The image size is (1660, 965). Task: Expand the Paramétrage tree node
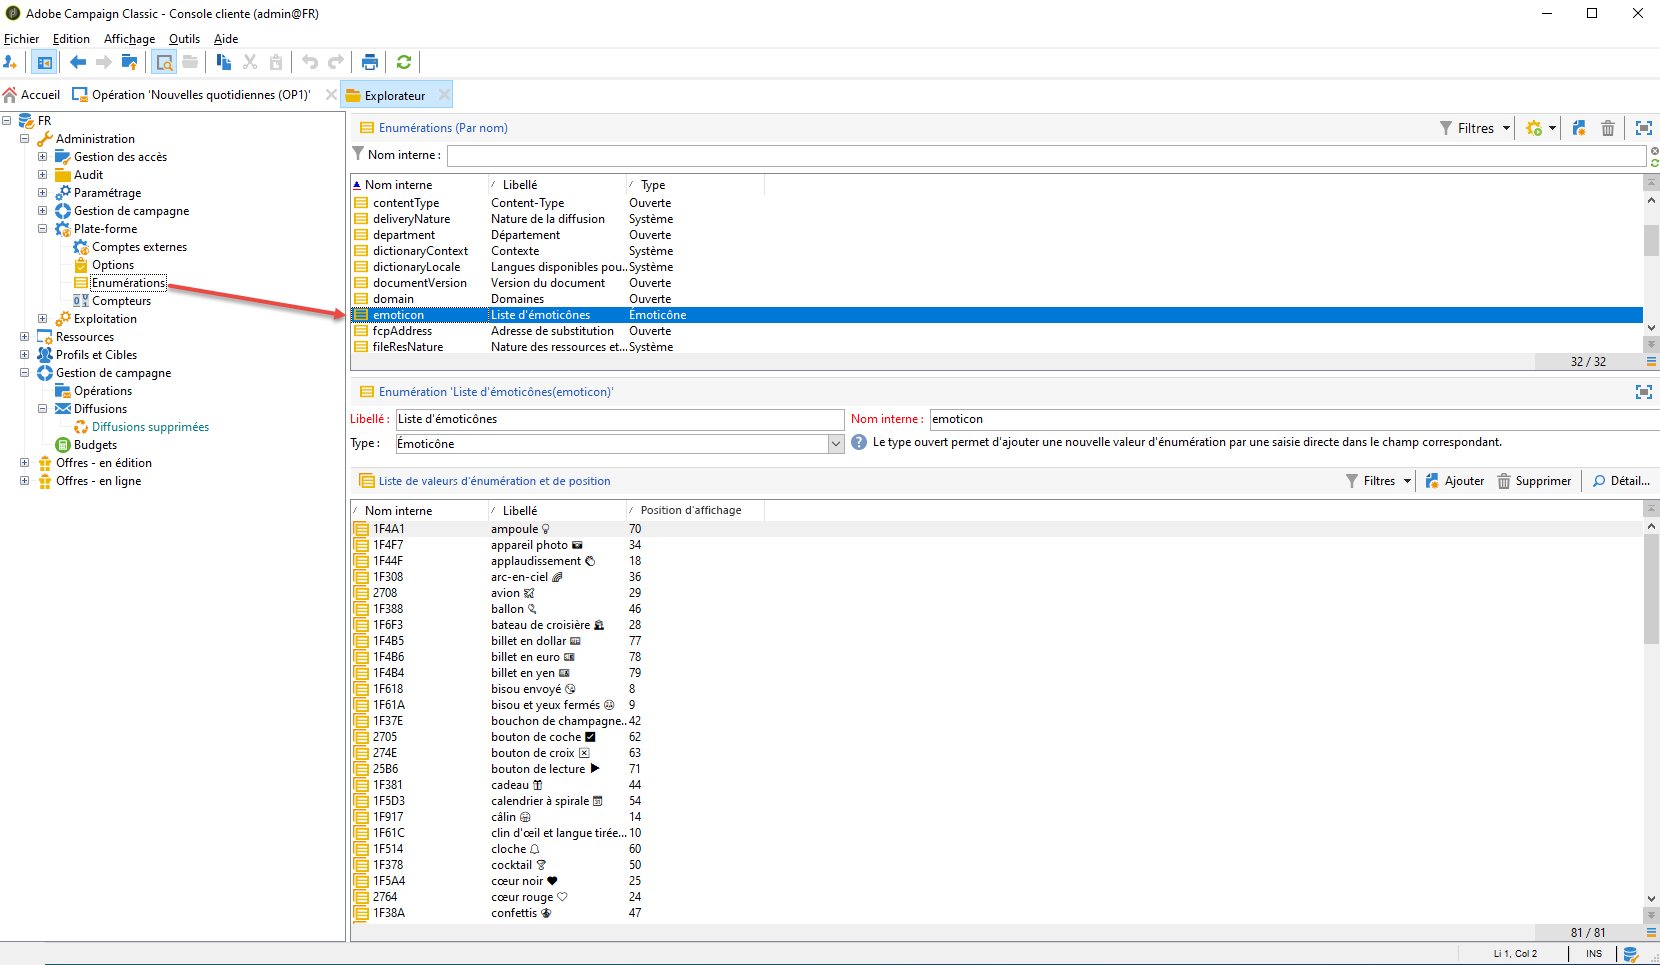[43, 193]
